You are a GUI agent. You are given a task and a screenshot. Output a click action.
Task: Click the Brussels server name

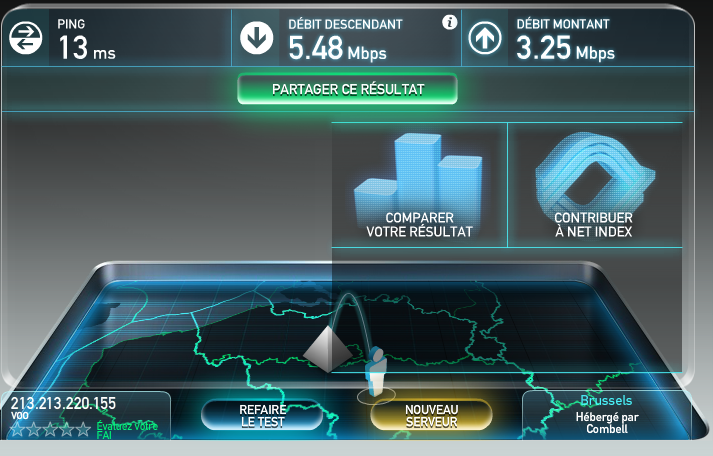coord(606,400)
